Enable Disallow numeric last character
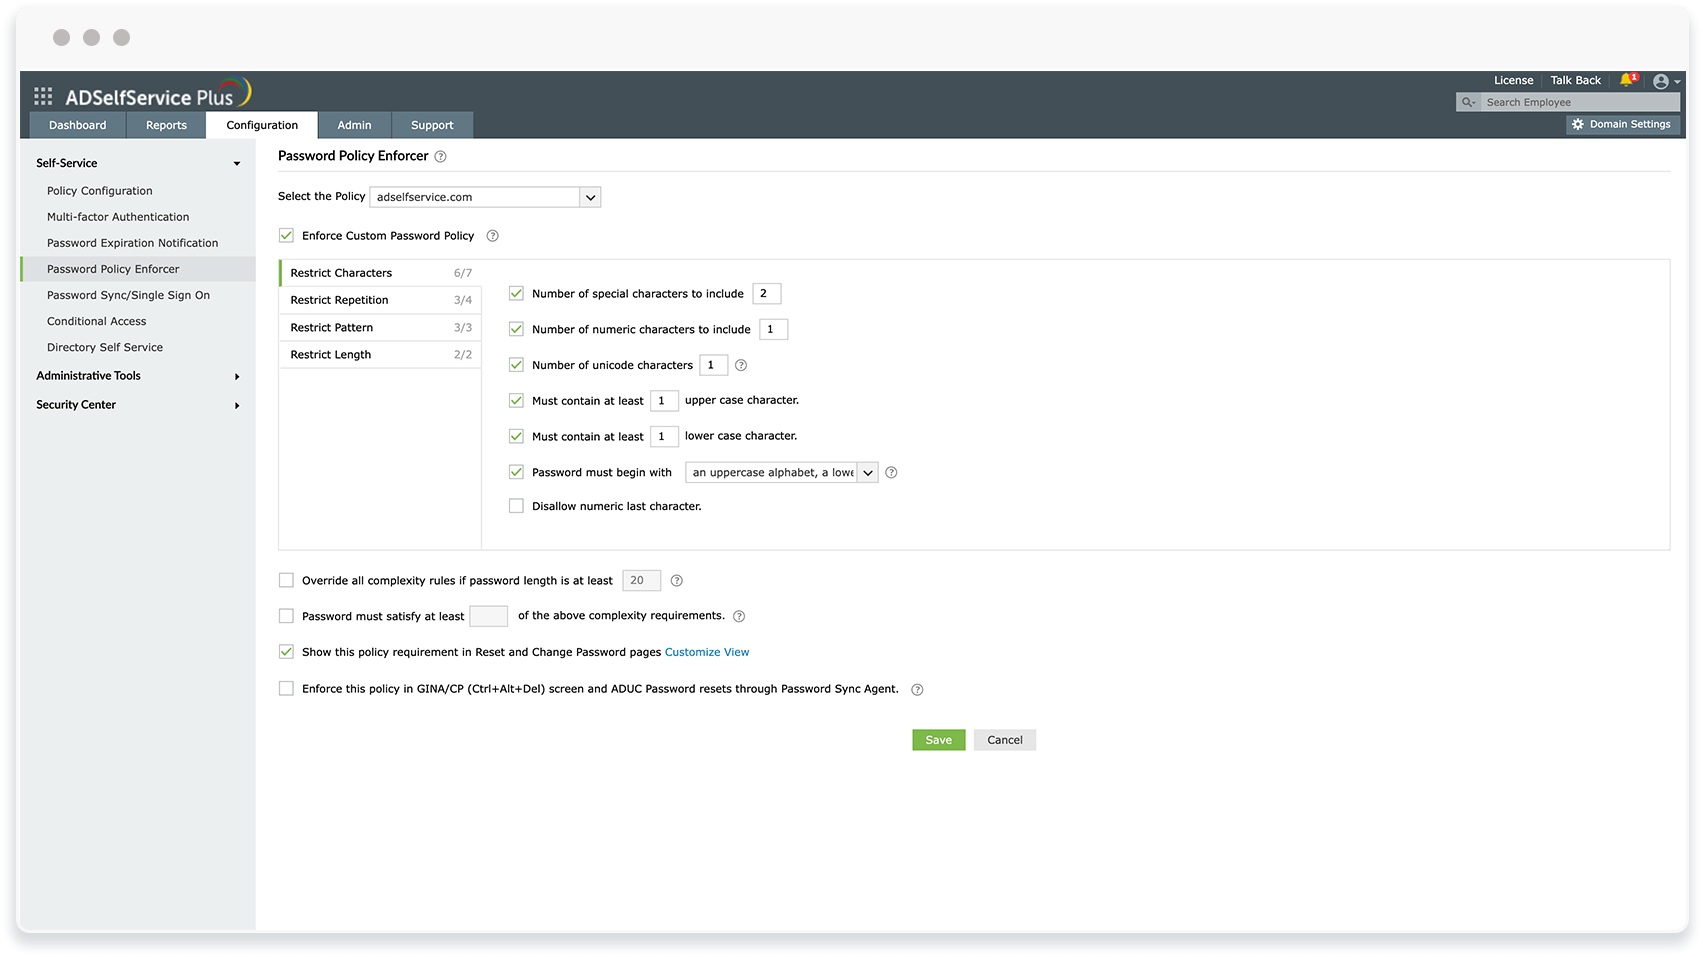 (x=516, y=506)
